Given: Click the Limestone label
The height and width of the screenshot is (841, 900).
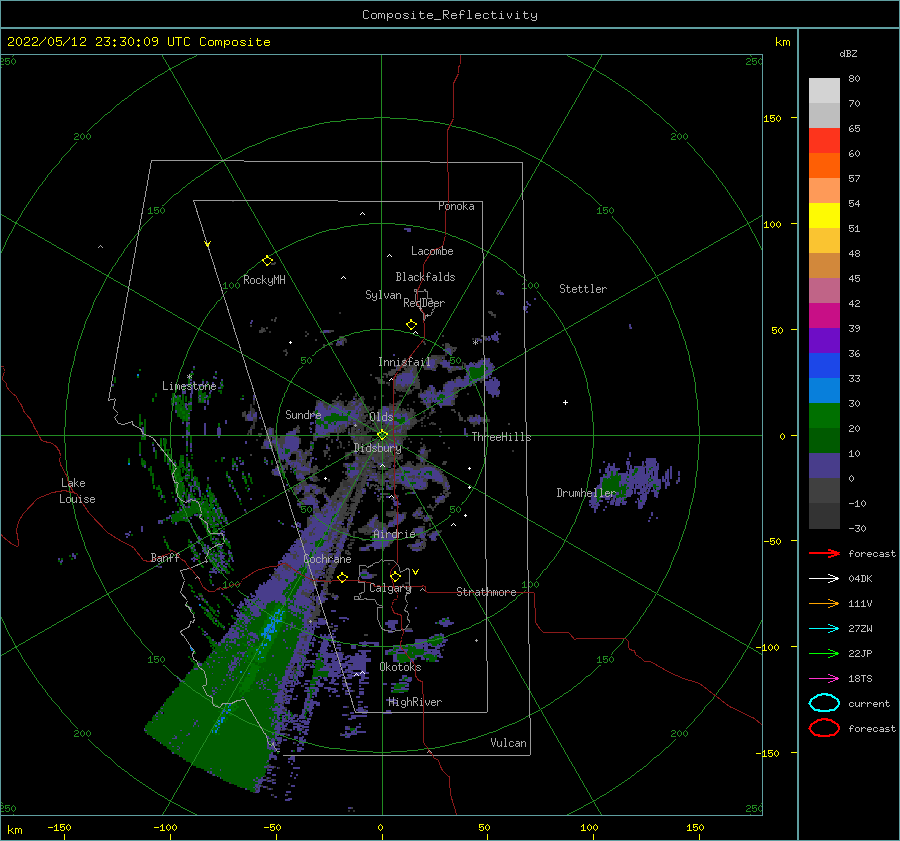Looking at the screenshot, I should 189,386.
